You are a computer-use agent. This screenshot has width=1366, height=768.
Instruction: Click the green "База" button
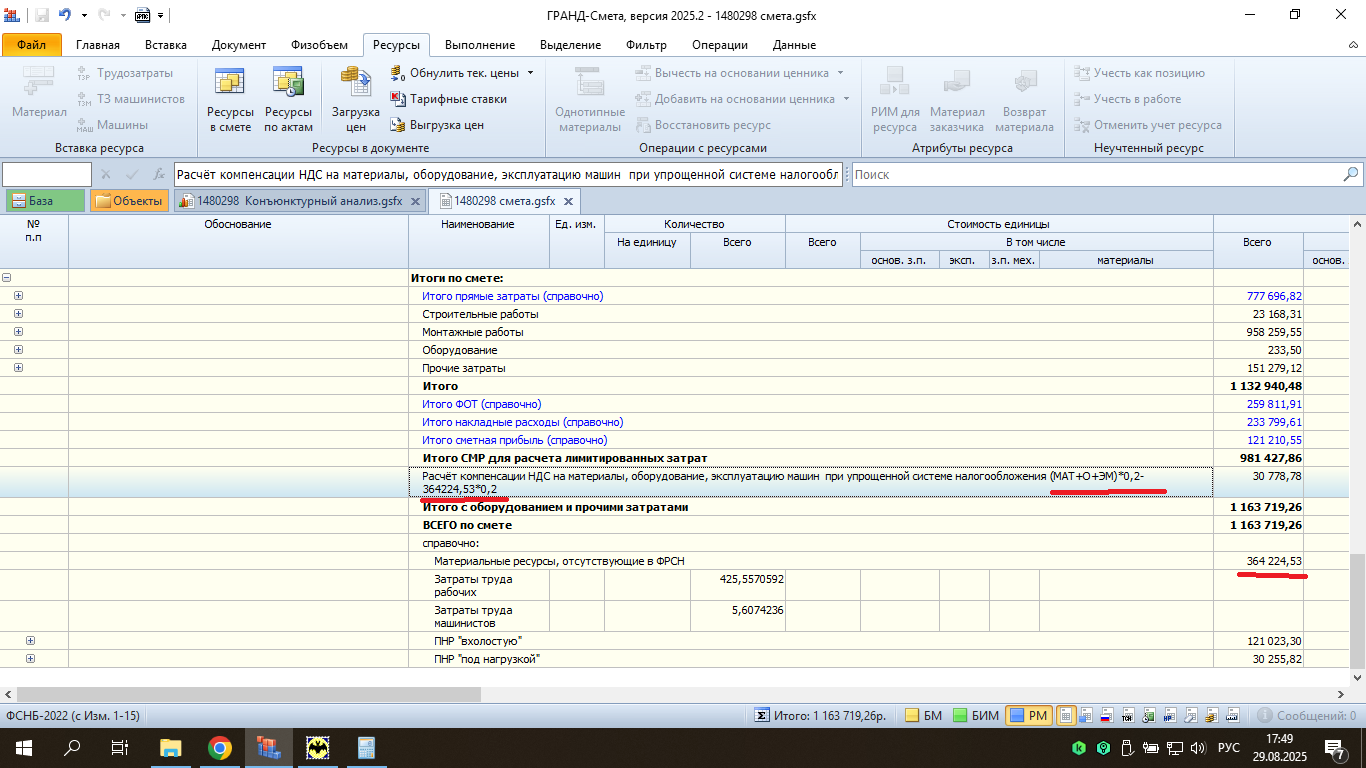(44, 201)
